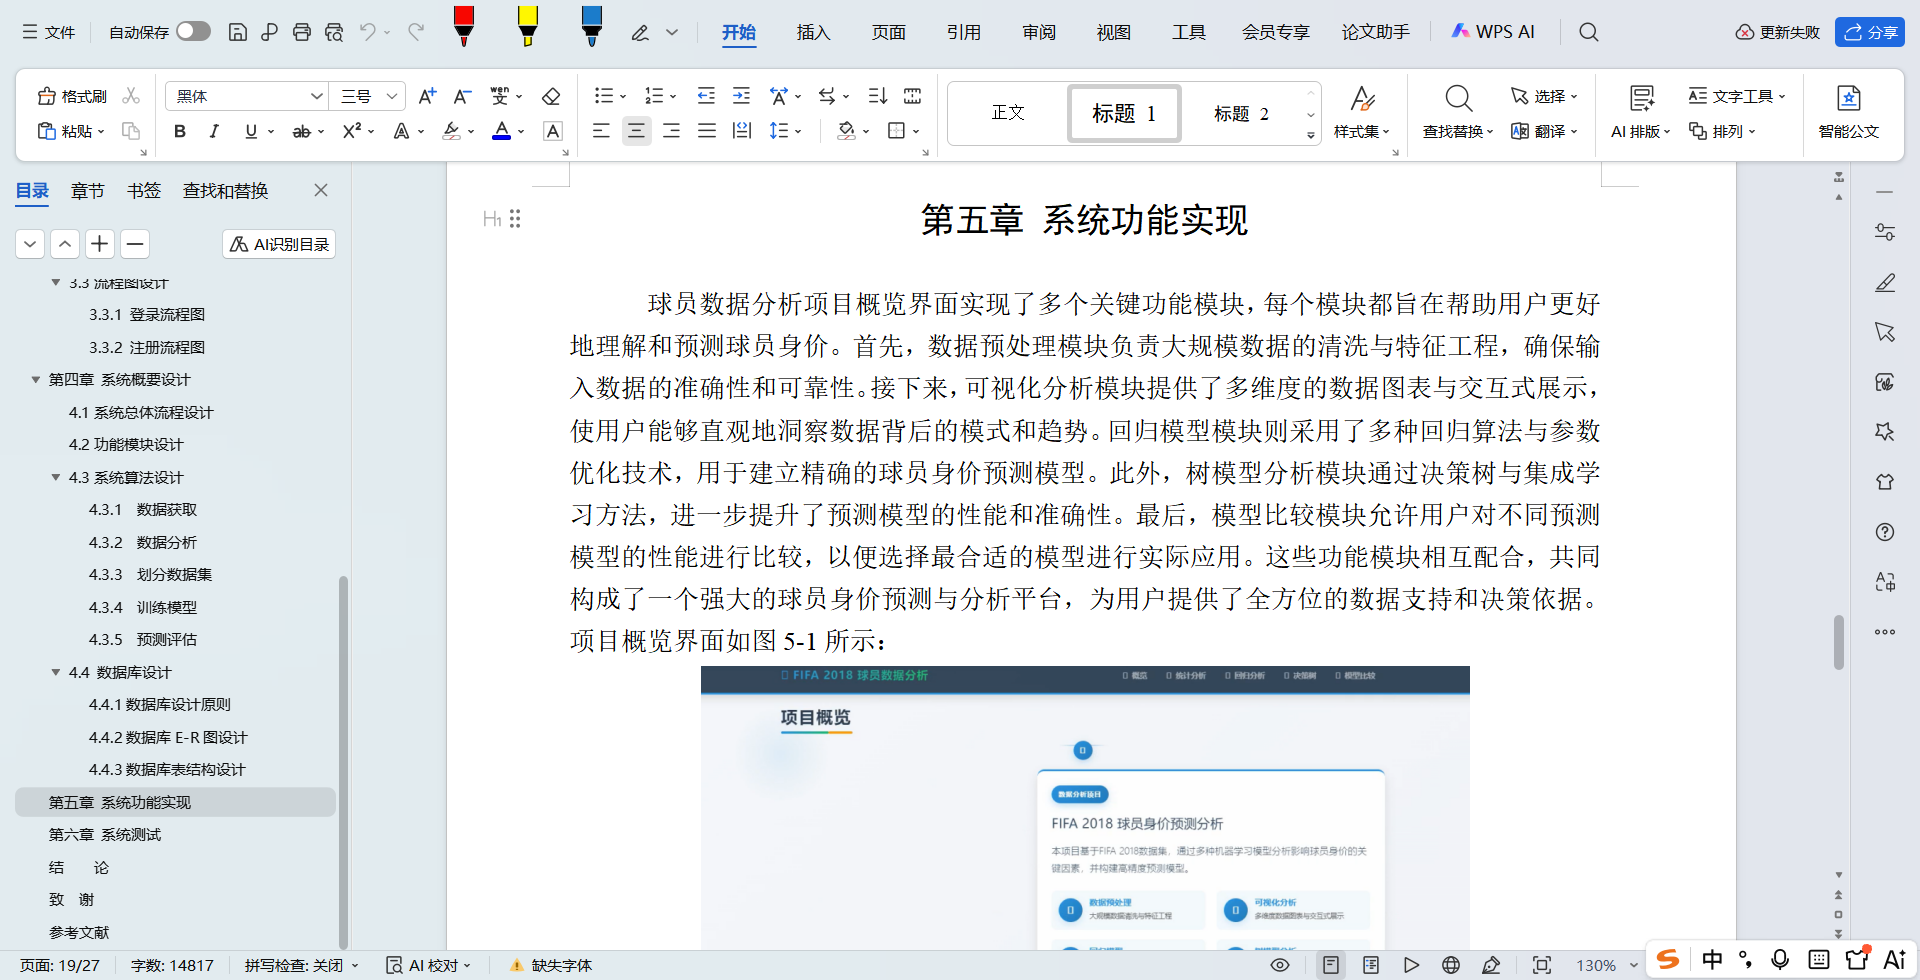
Task: Switch to the 审阅 ribbon tab
Action: coord(1039,32)
